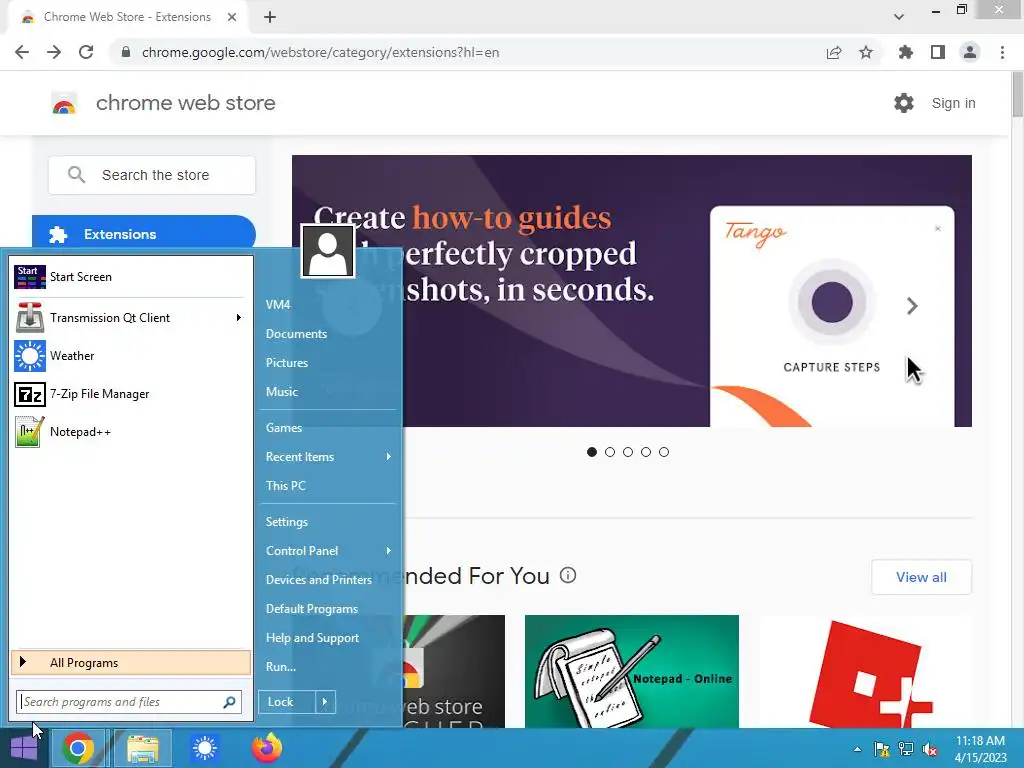
Task: Open the Extensions puzzle icon in Chrome toolbar
Action: pos(906,52)
